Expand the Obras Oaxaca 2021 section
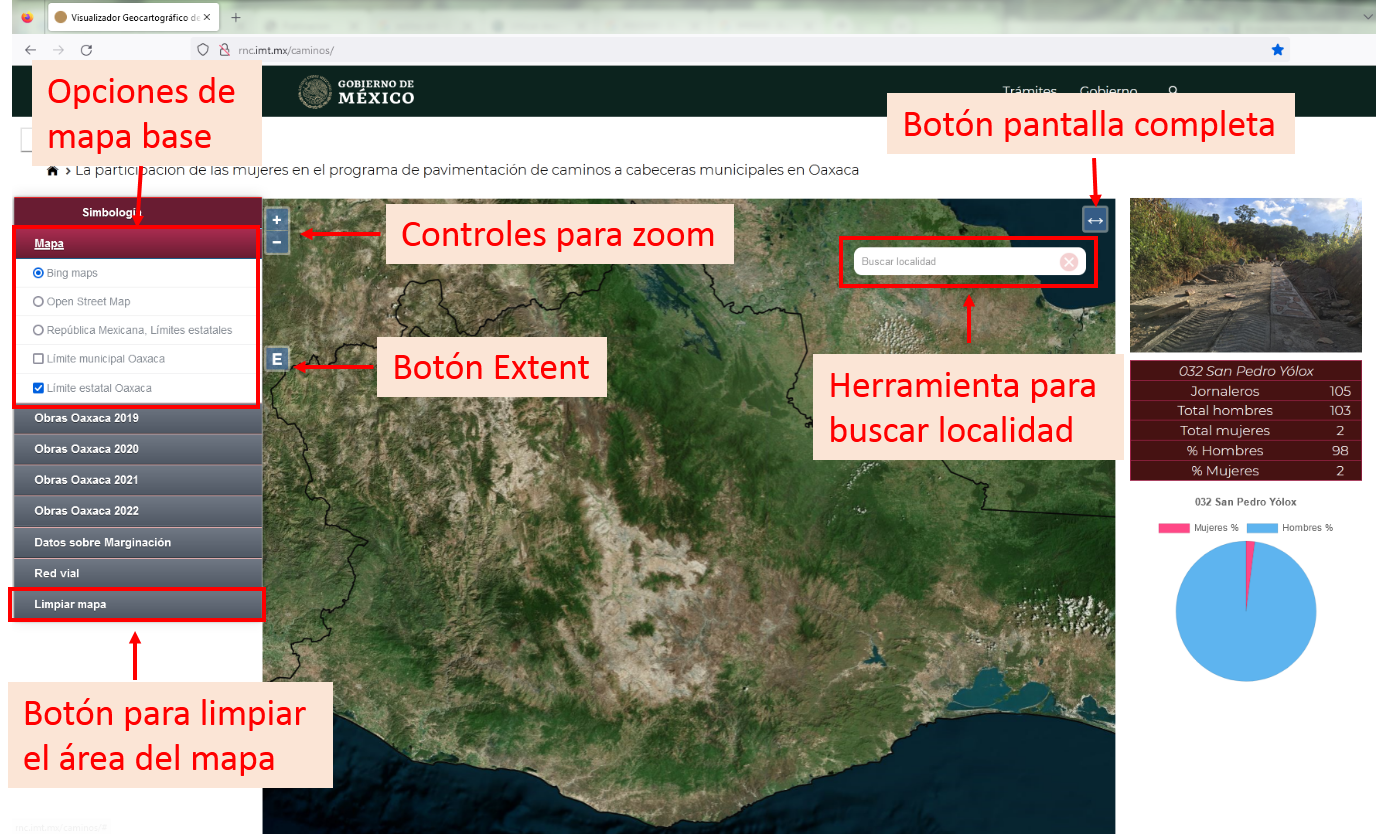The height and width of the screenshot is (834, 1376). [x=137, y=480]
